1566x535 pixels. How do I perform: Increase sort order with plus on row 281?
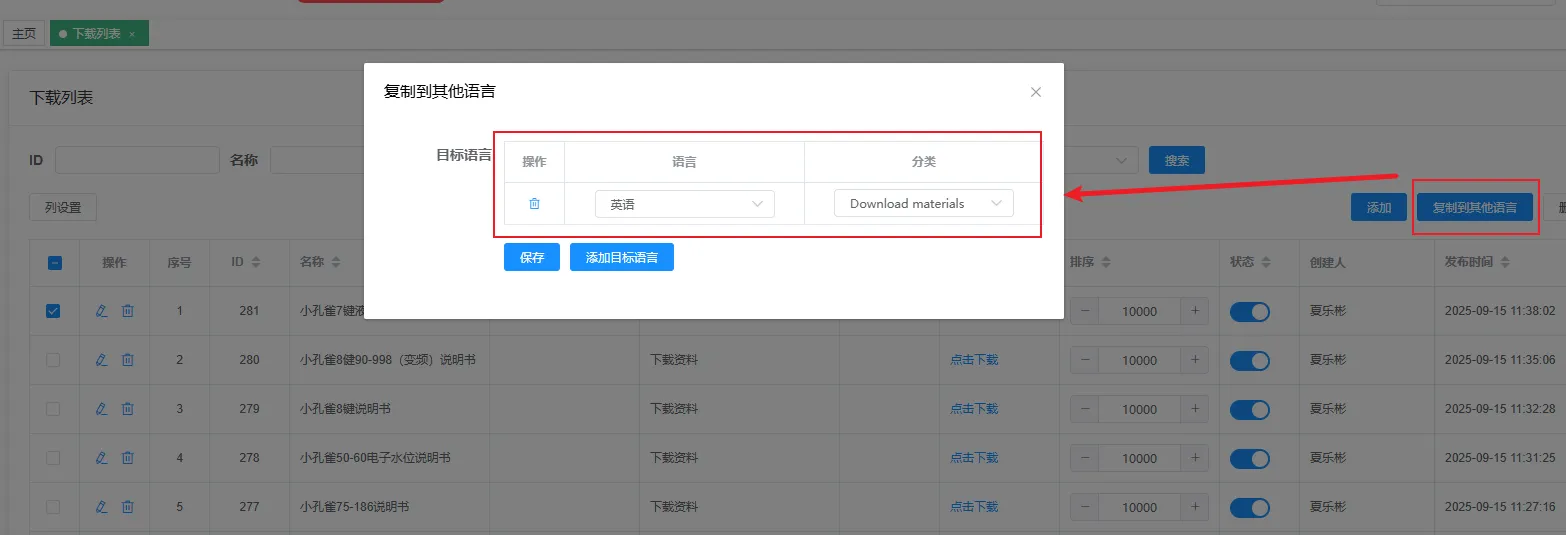[1195, 311]
